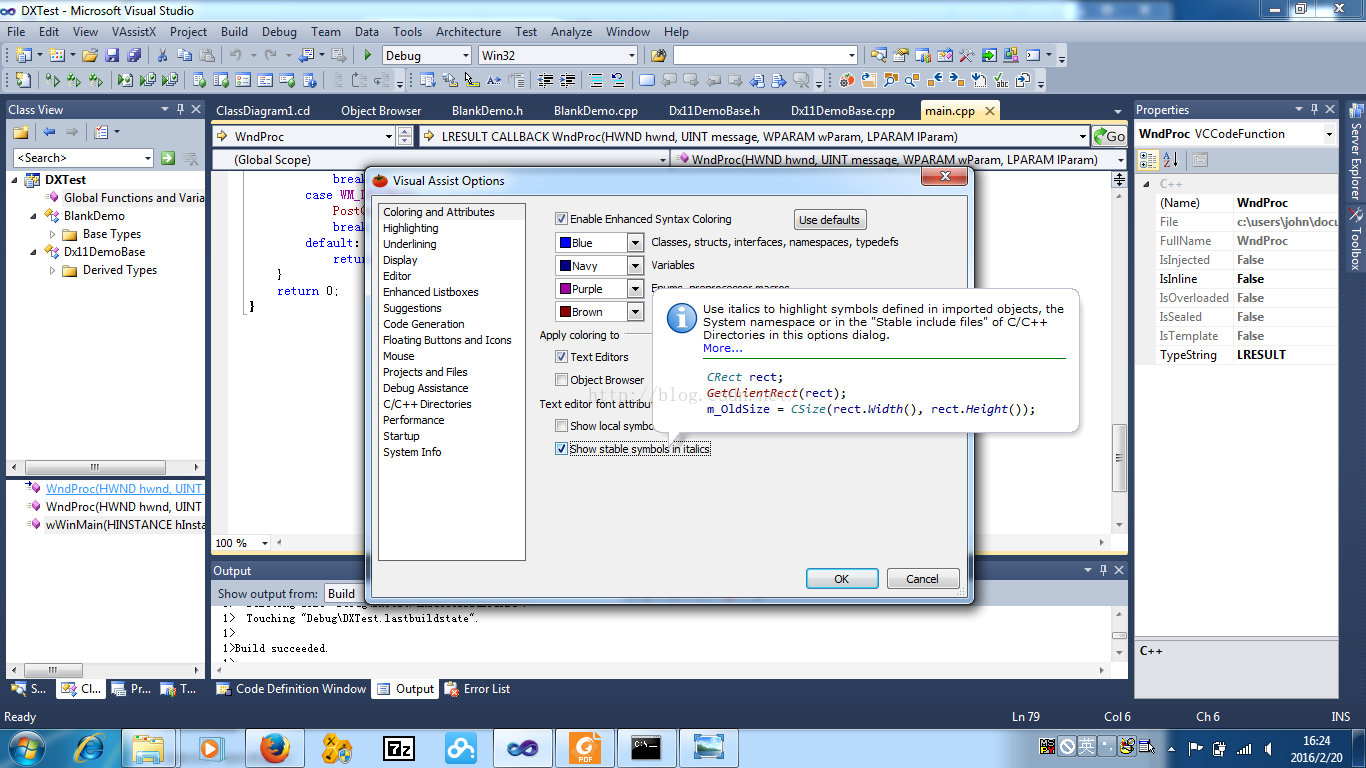Screen dimensions: 1366x768
Task: Open the Architecture menu
Action: click(x=468, y=32)
